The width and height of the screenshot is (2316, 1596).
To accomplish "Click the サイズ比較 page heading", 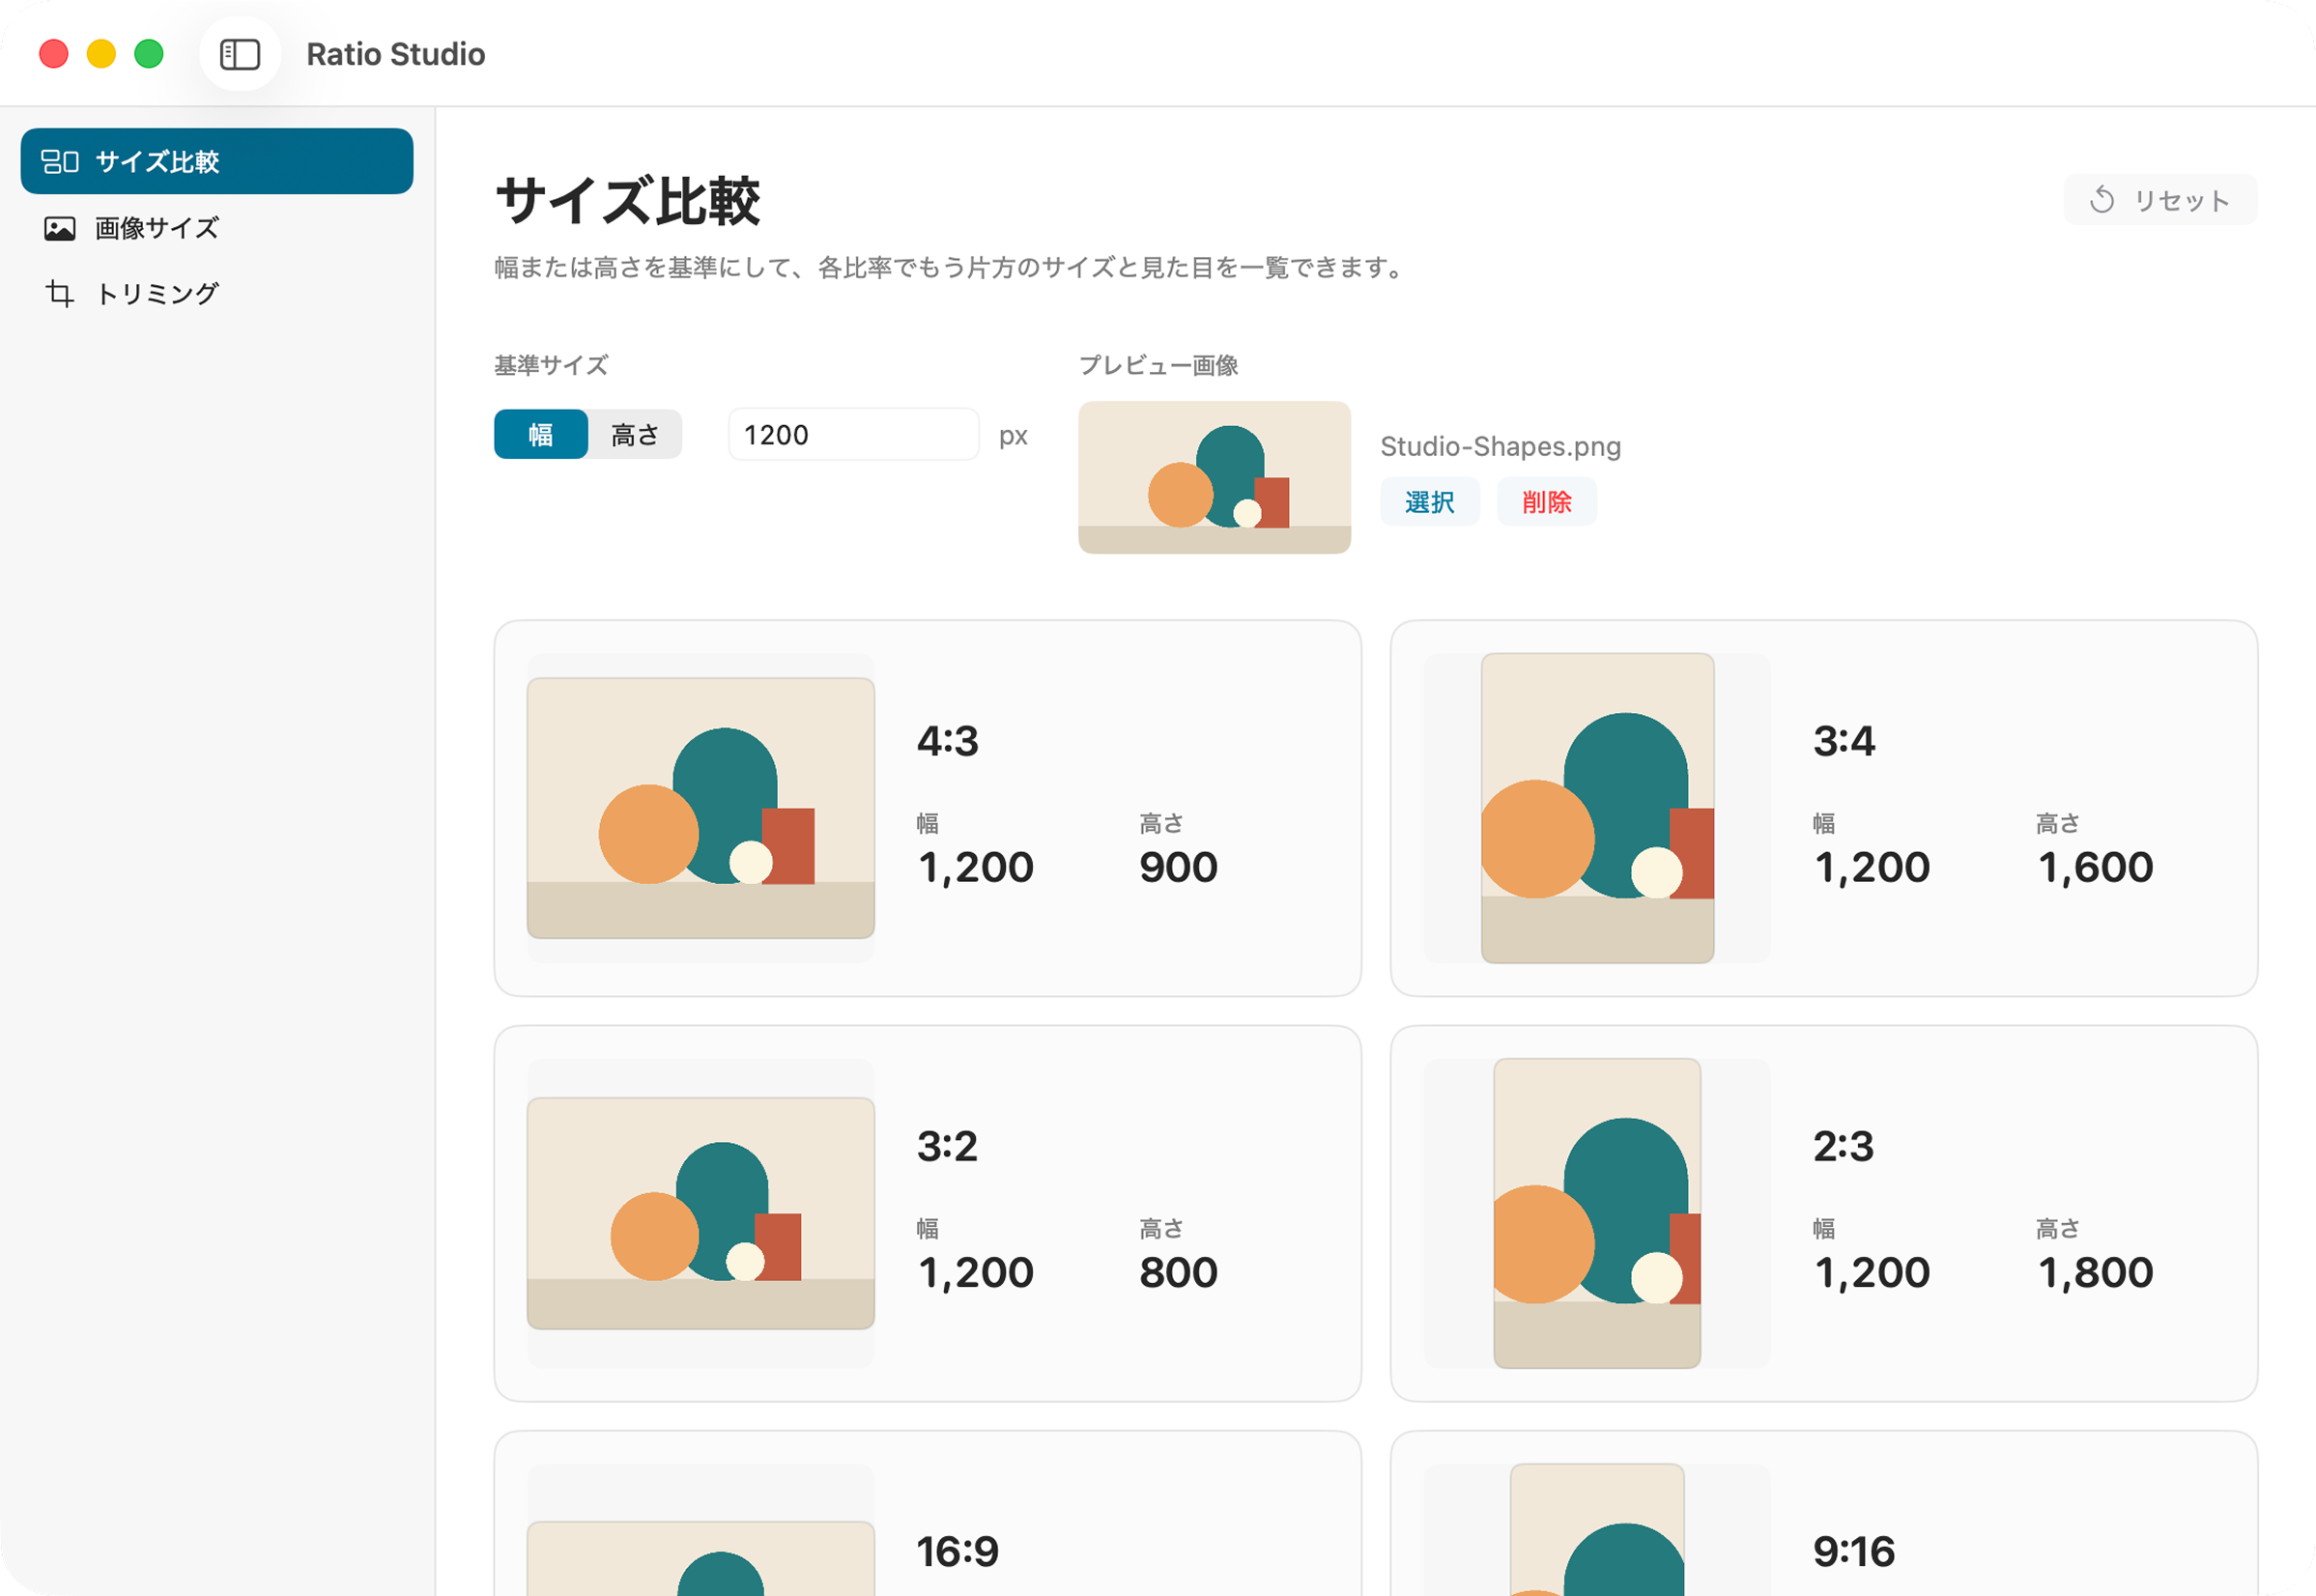I will click(x=628, y=200).
